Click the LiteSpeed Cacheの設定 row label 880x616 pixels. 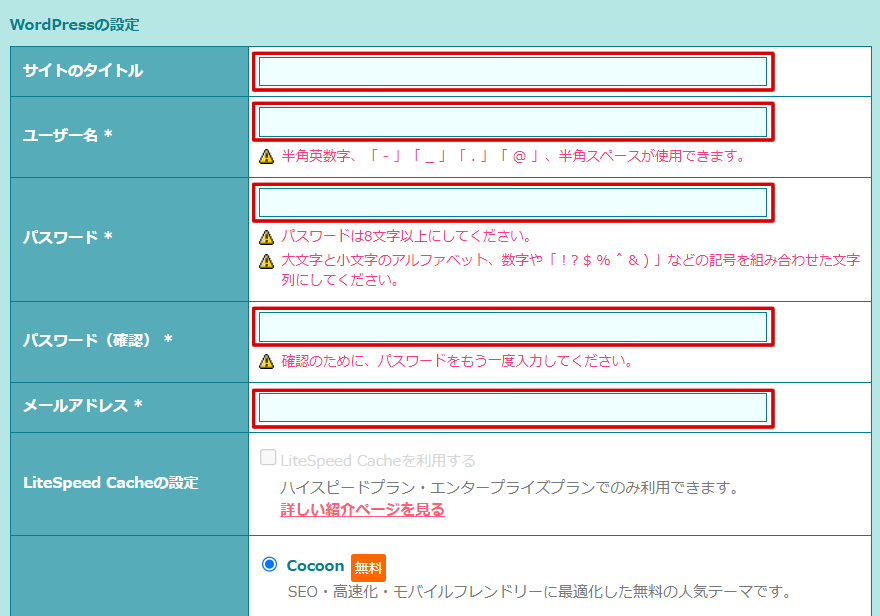[x=111, y=483]
